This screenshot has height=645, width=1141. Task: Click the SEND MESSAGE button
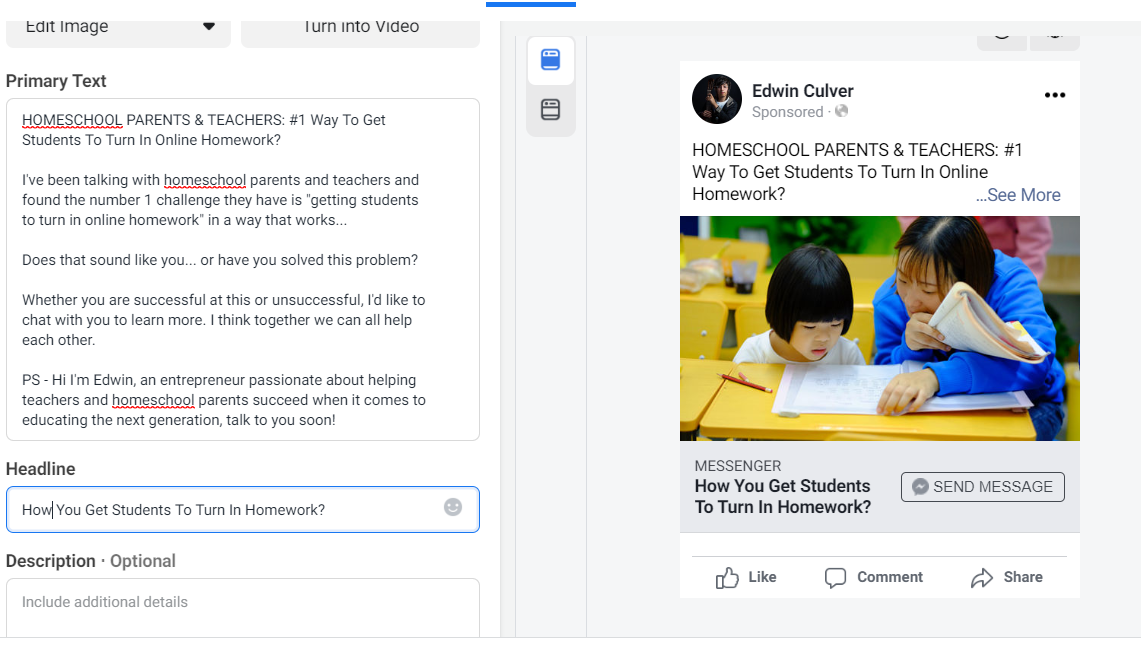point(982,487)
